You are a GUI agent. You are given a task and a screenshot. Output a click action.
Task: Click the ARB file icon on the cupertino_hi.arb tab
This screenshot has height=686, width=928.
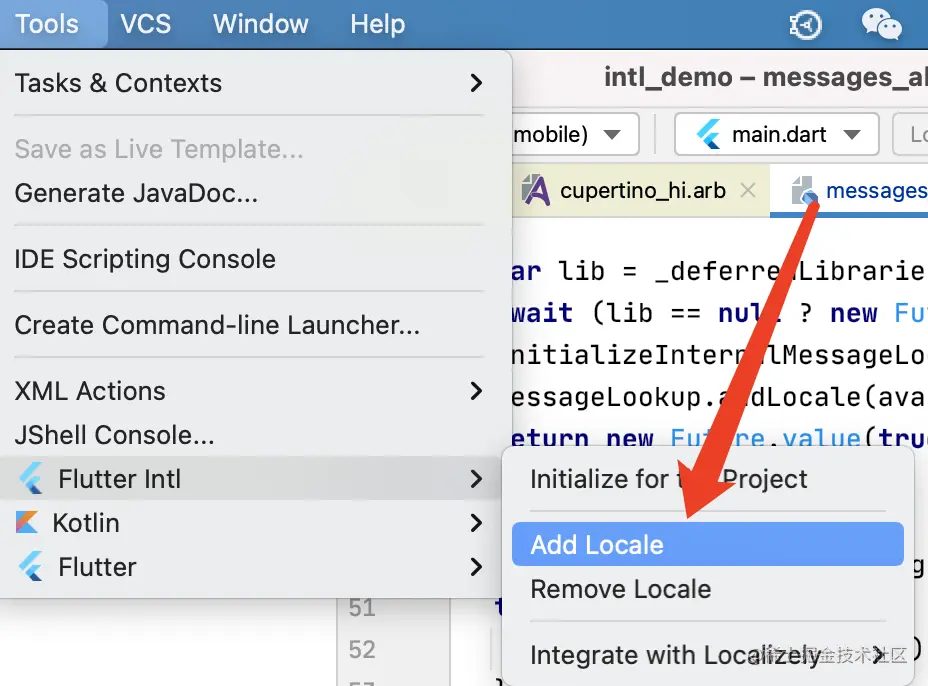(536, 190)
